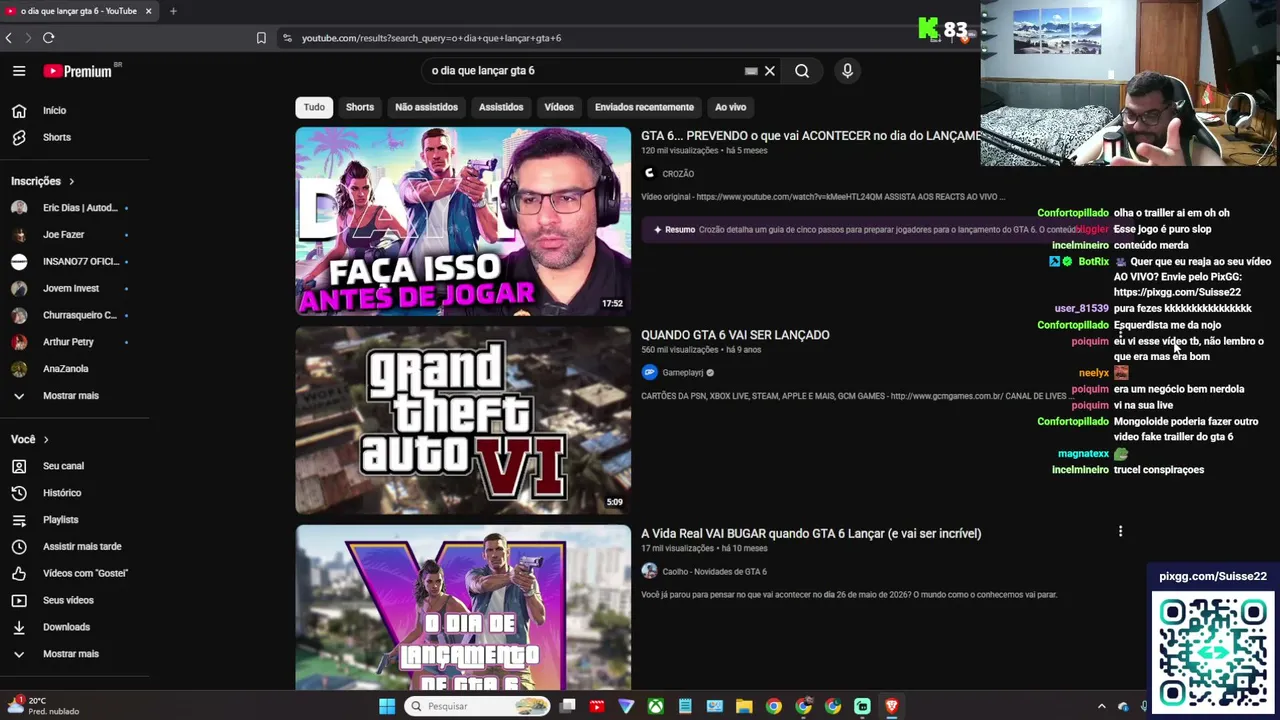
Task: Filter results by Ao vivo
Action: point(731,107)
